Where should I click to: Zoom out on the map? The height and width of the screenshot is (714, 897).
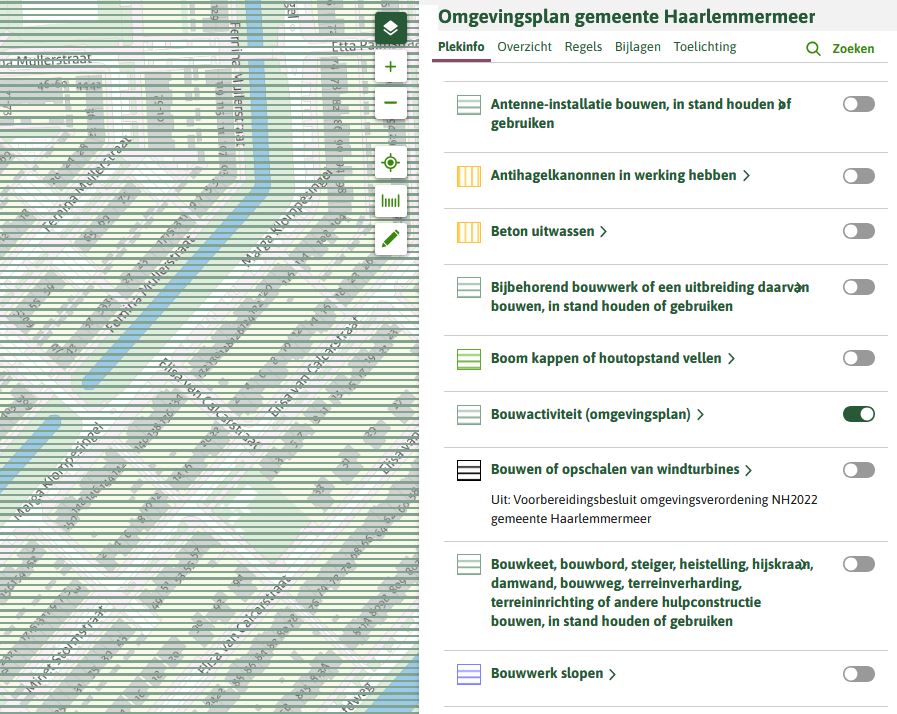tap(391, 103)
